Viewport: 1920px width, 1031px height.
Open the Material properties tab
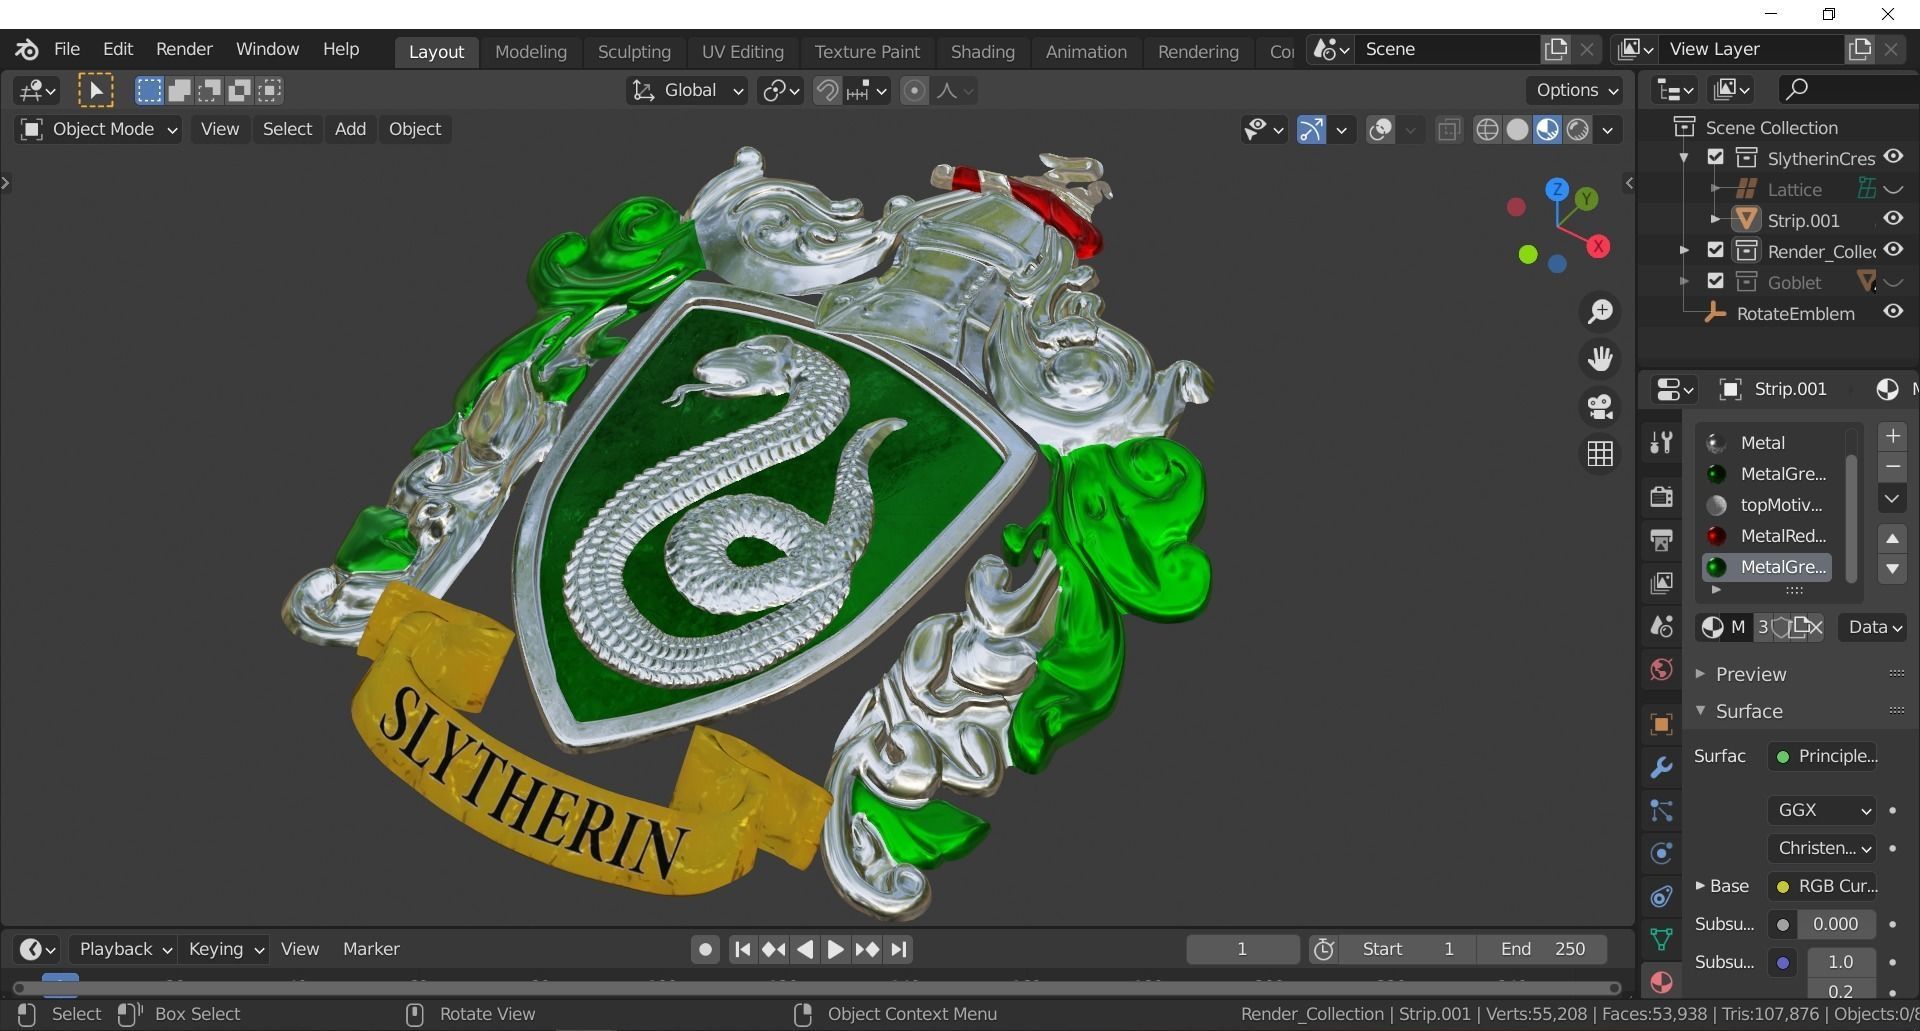tap(1661, 983)
